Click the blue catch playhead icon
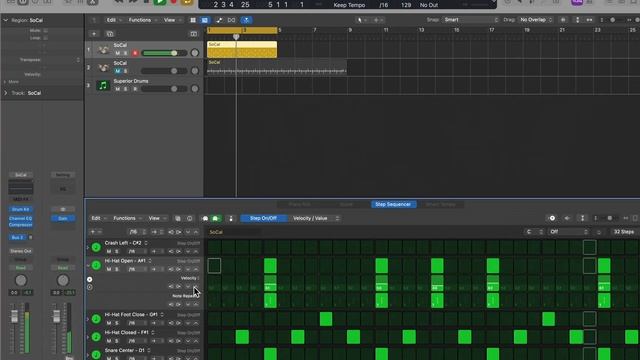This screenshot has height=360, width=640. [247, 20]
